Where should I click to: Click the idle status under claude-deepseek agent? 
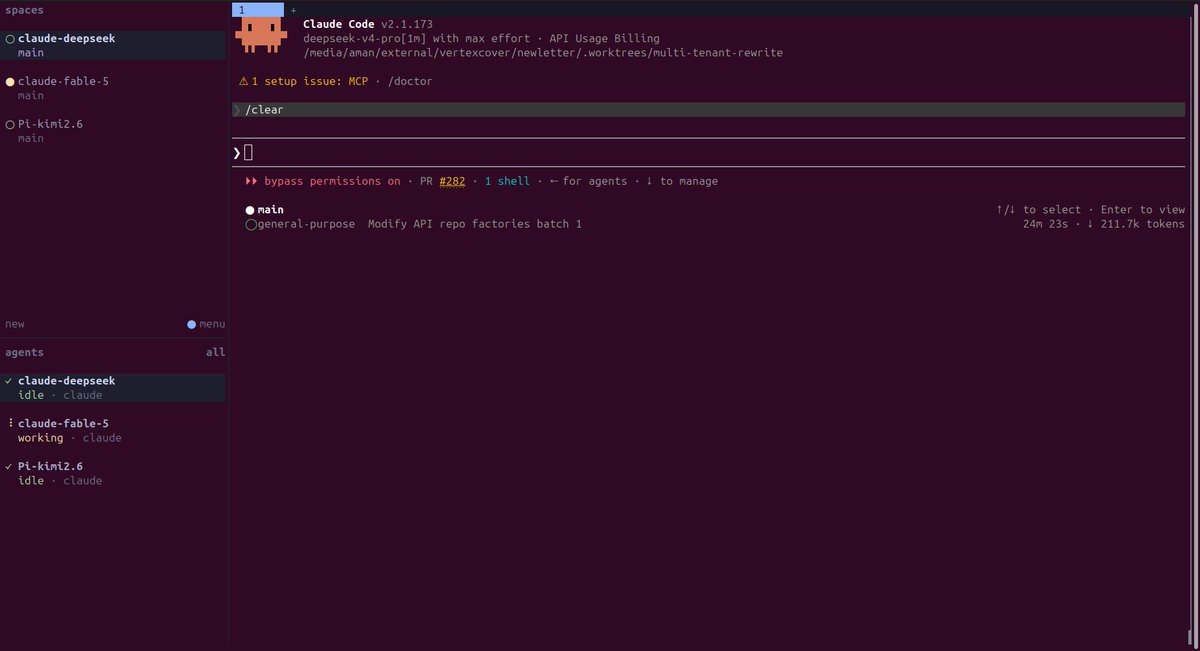click(x=31, y=395)
